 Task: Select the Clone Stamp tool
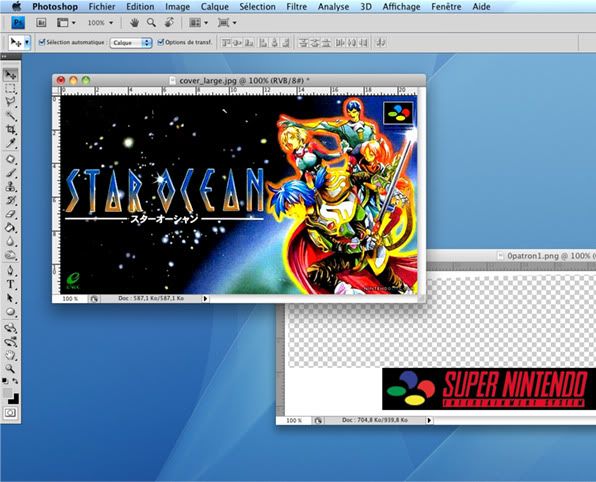[x=10, y=187]
